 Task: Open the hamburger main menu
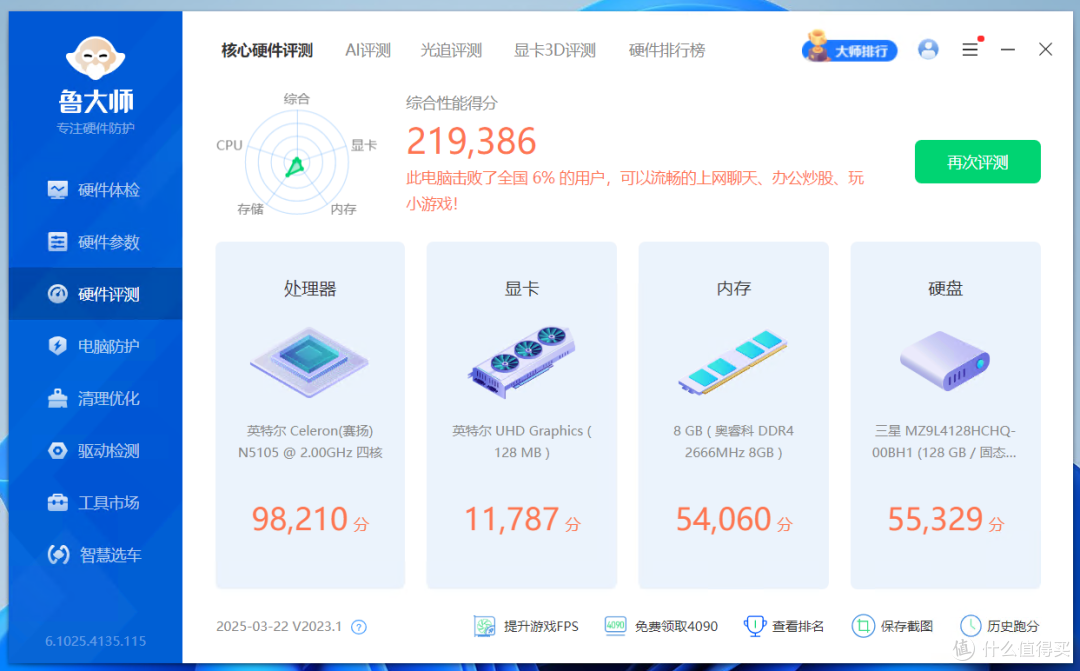point(970,50)
